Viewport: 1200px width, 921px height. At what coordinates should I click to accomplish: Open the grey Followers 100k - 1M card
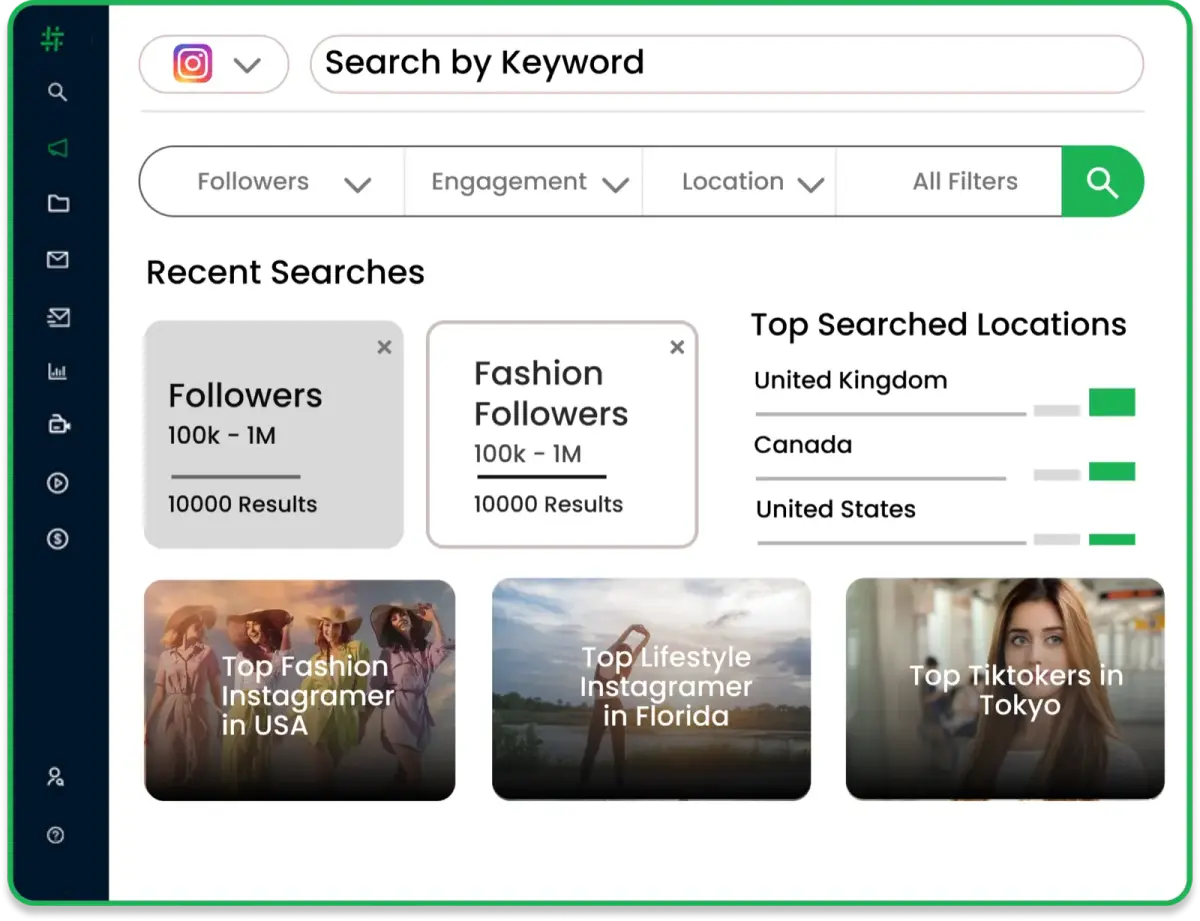tap(274, 434)
